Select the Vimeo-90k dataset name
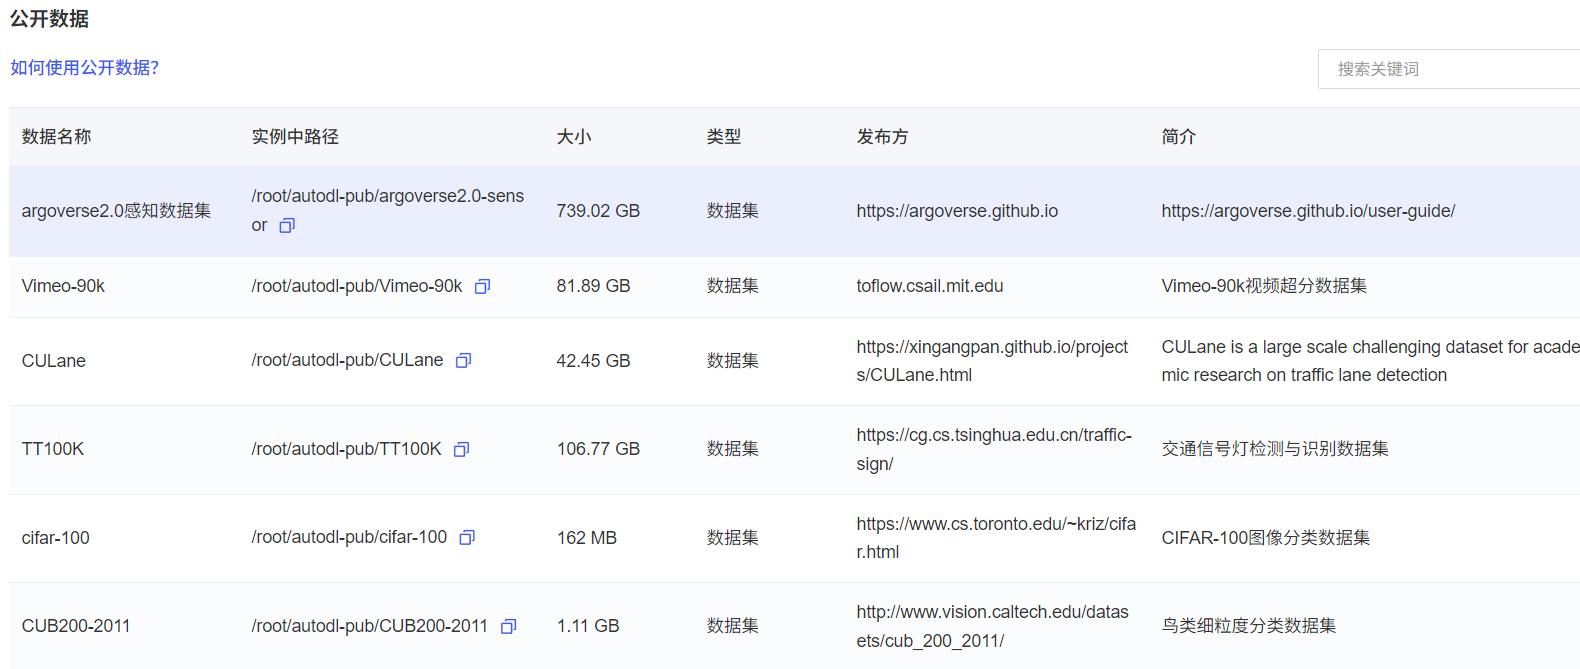 [63, 286]
